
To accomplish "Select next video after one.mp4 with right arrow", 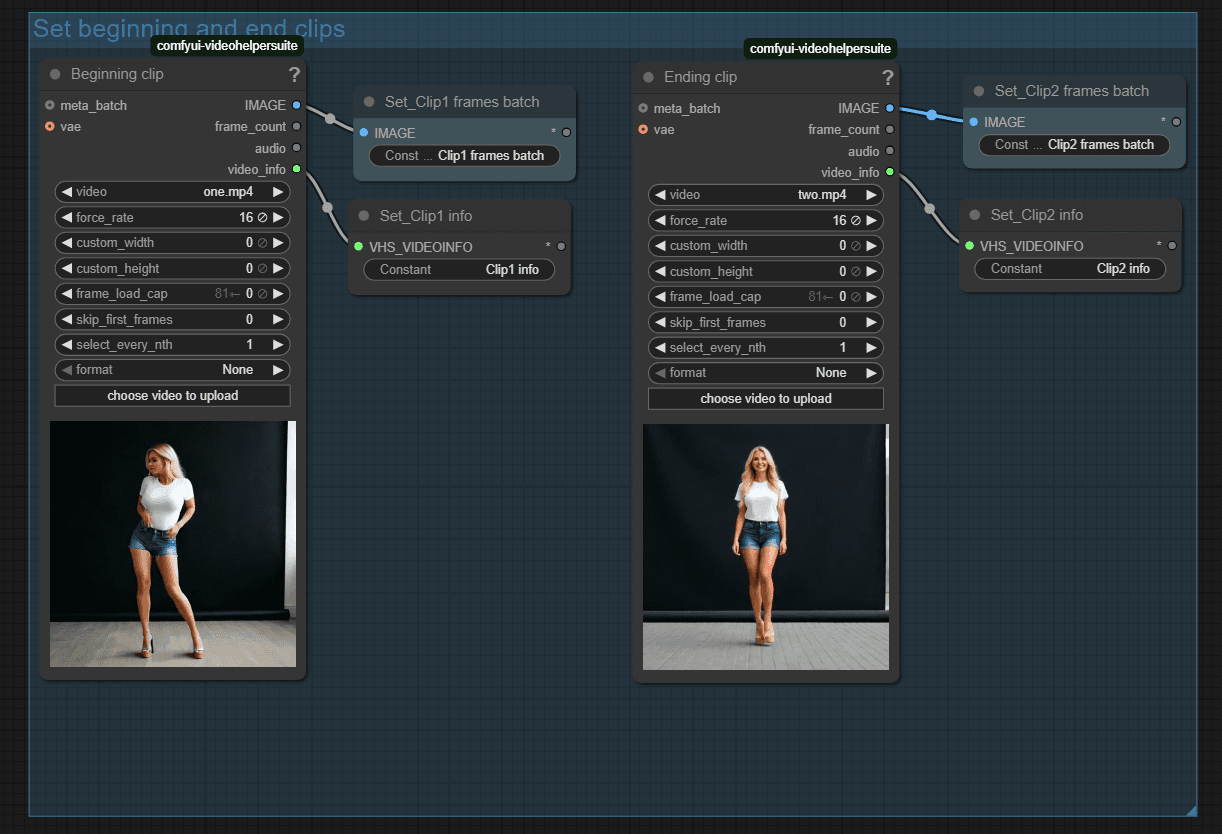I will point(278,192).
